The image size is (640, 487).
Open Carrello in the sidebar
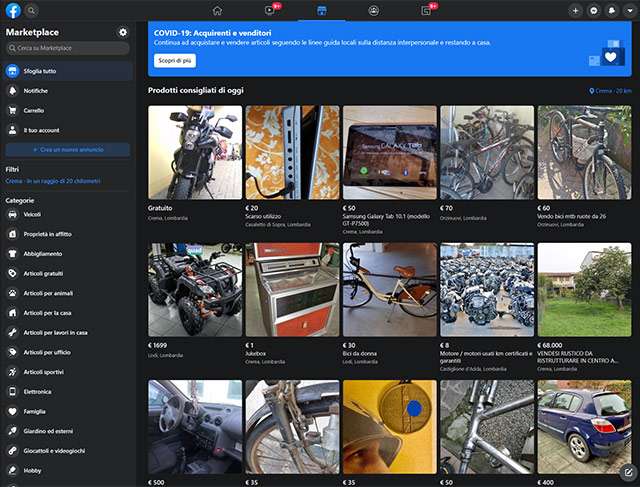pos(35,110)
